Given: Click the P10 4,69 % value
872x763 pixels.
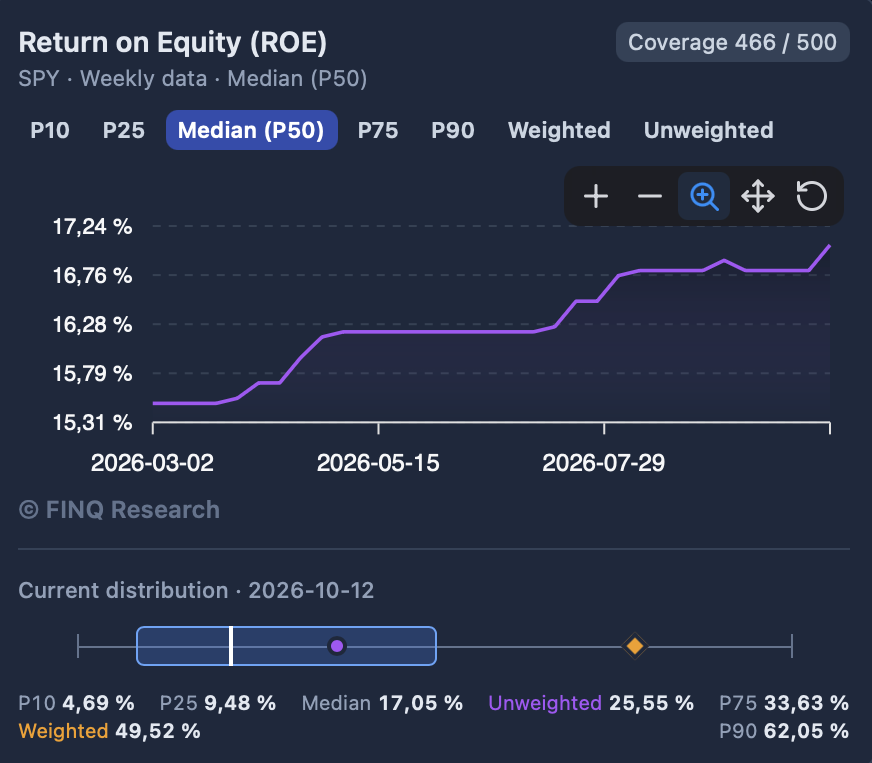Looking at the screenshot, I should (x=76, y=703).
